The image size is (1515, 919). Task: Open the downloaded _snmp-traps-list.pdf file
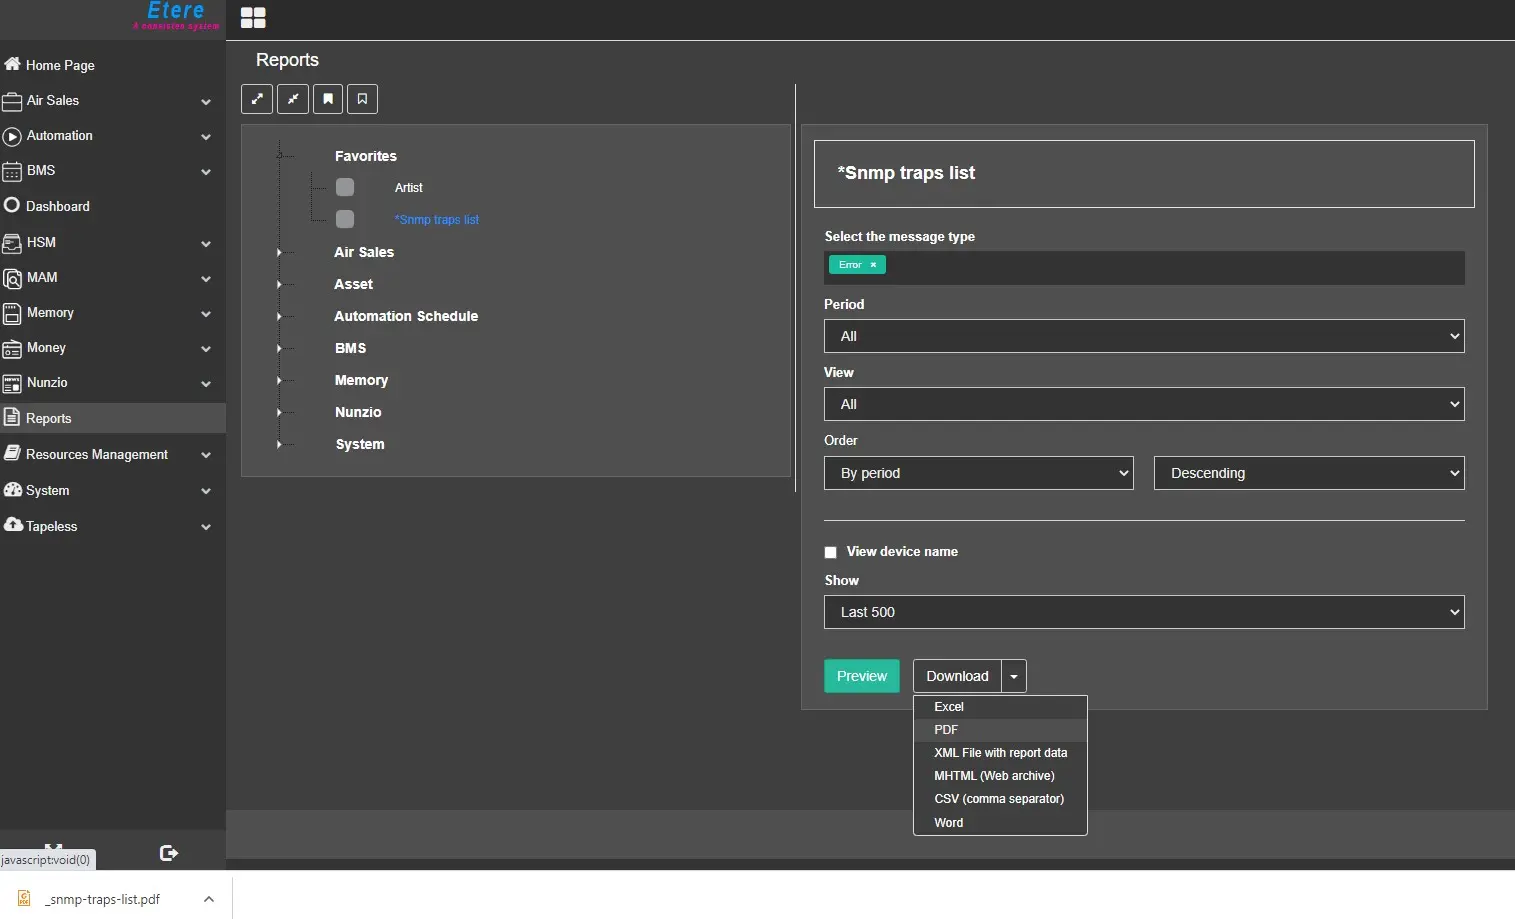tap(102, 899)
